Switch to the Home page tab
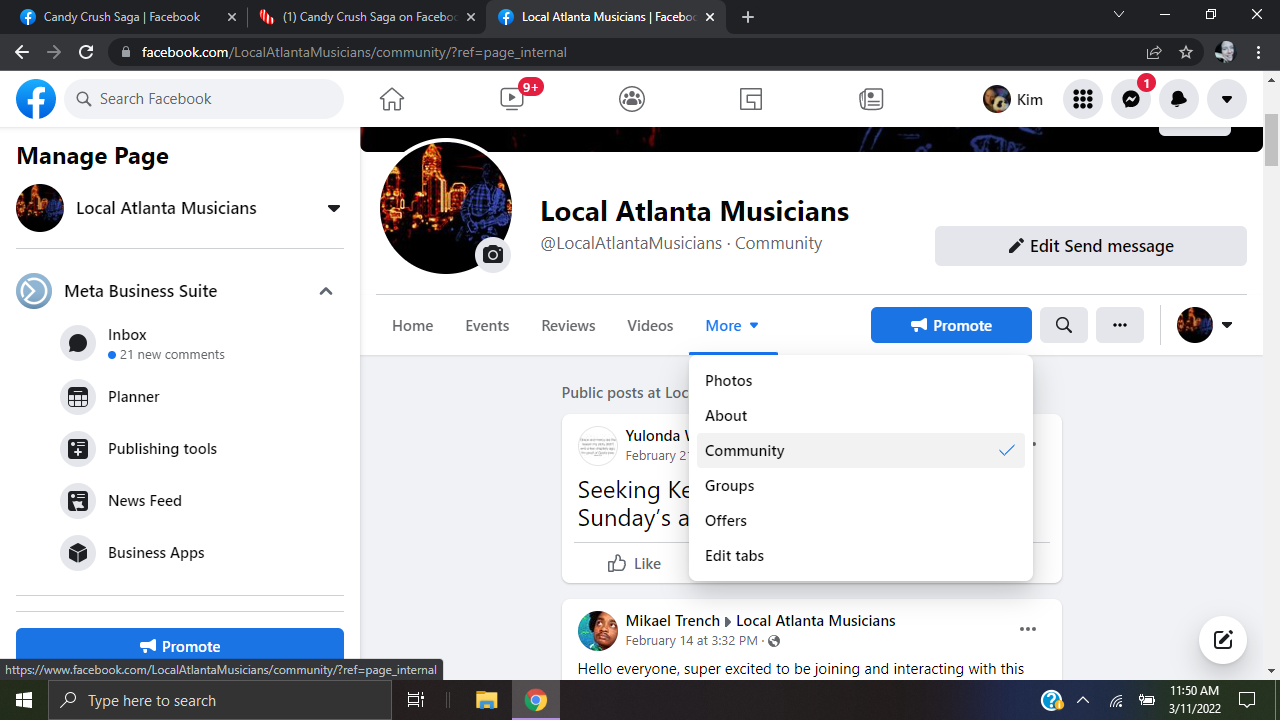Viewport: 1280px width, 720px height. pyautogui.click(x=413, y=326)
